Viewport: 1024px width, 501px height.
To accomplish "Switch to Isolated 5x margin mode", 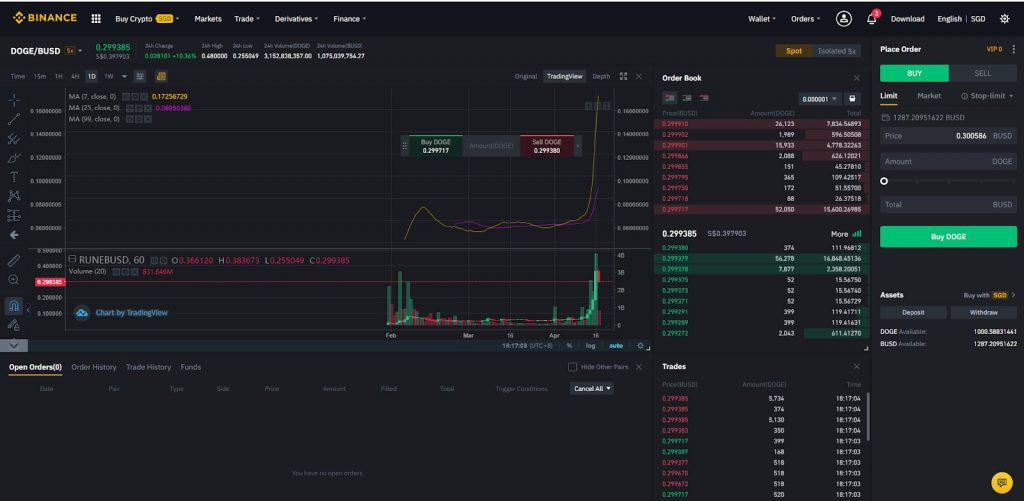I will point(837,51).
